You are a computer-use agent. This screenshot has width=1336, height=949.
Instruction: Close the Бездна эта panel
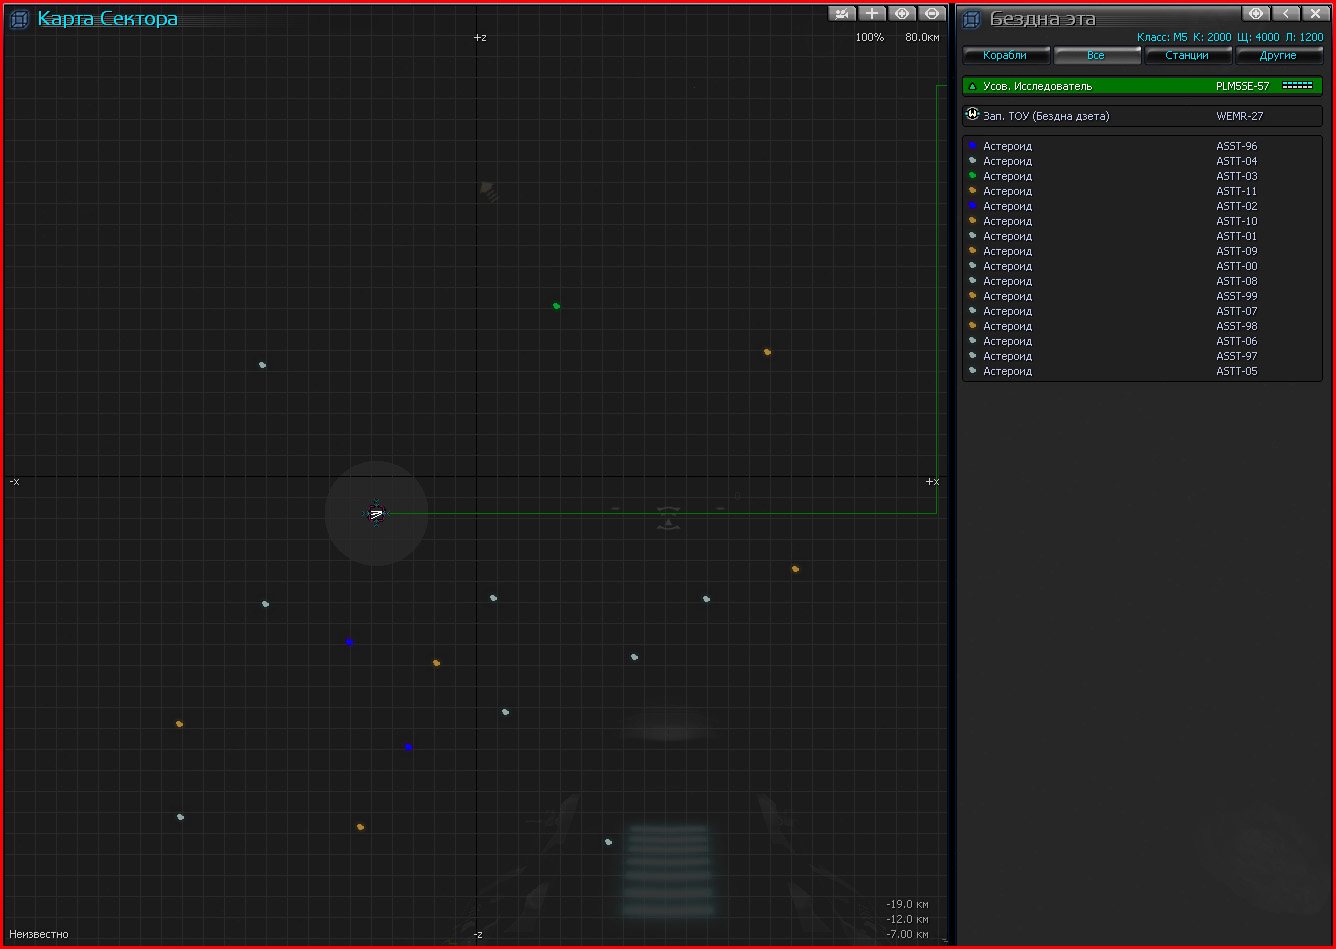point(1314,13)
